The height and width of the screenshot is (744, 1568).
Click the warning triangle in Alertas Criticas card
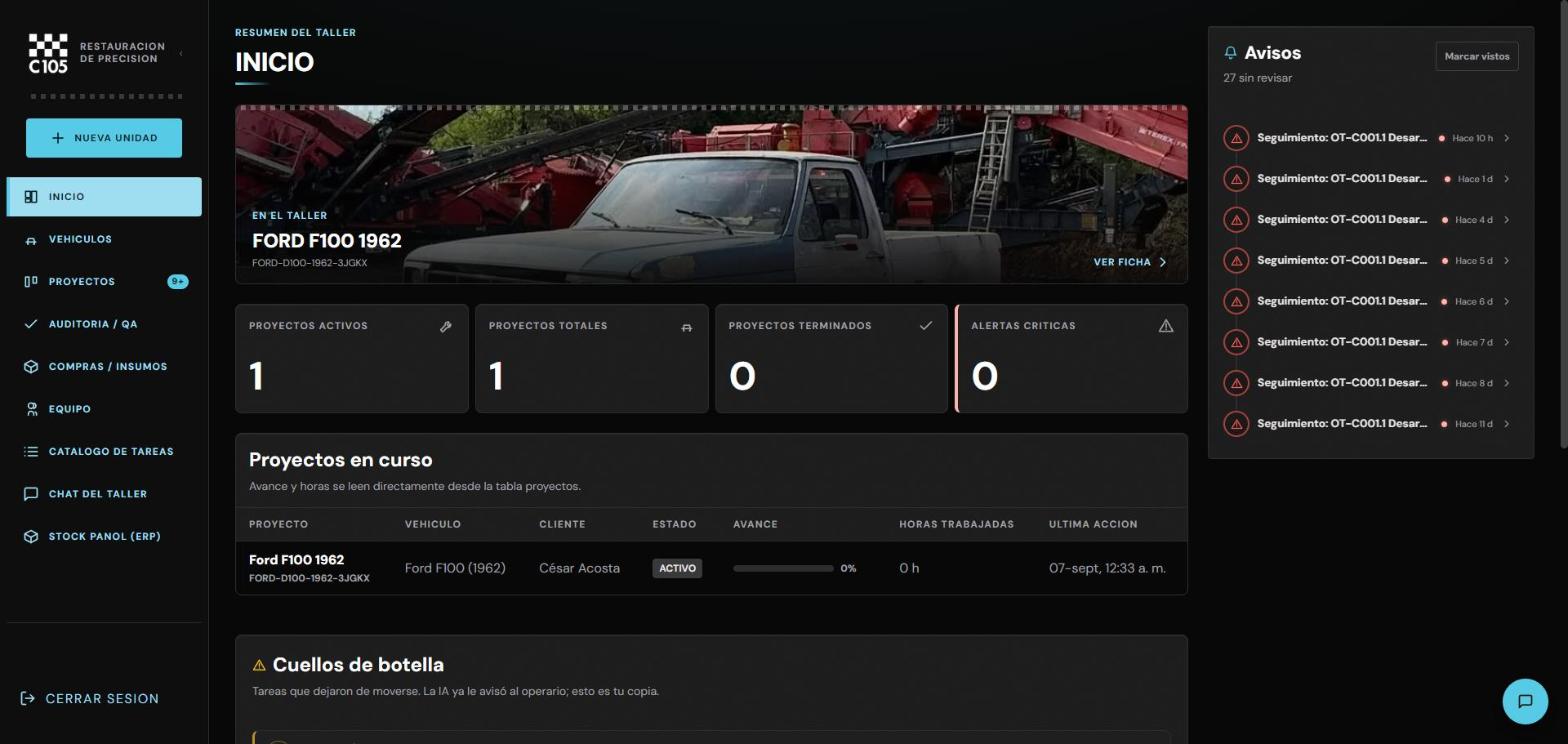(x=1166, y=326)
